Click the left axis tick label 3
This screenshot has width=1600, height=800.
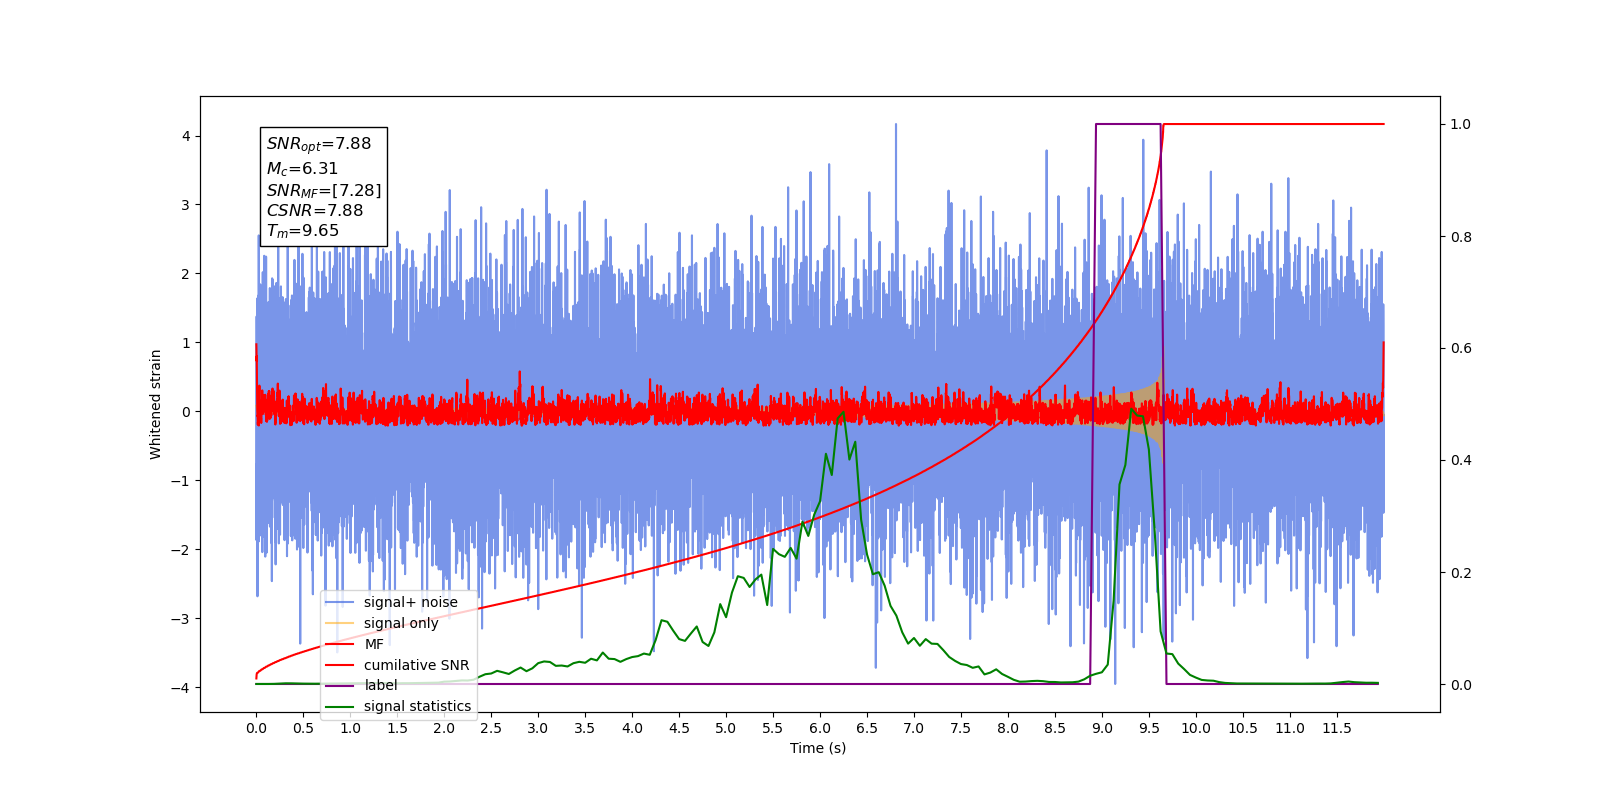(186, 205)
